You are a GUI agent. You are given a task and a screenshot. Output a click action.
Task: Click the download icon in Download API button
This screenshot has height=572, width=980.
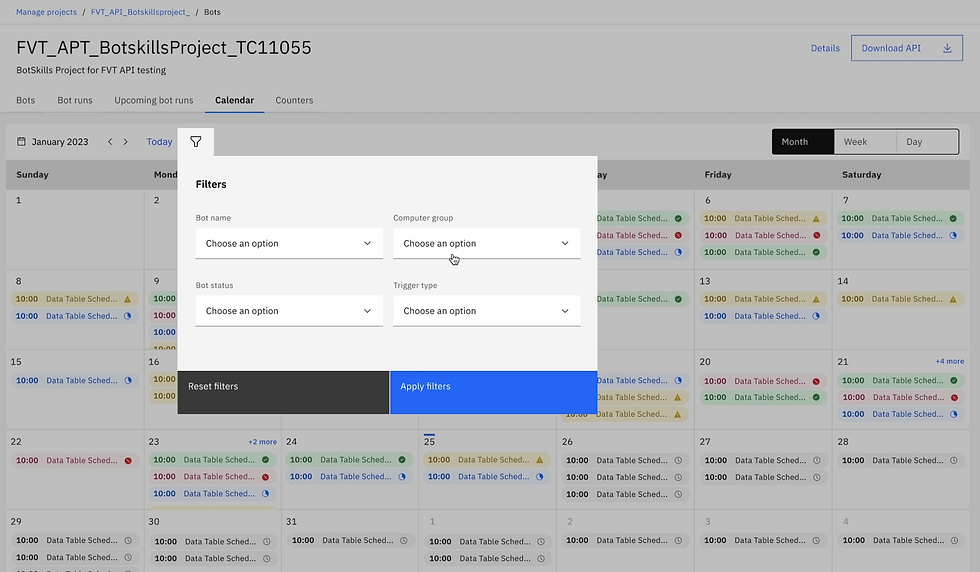point(948,48)
